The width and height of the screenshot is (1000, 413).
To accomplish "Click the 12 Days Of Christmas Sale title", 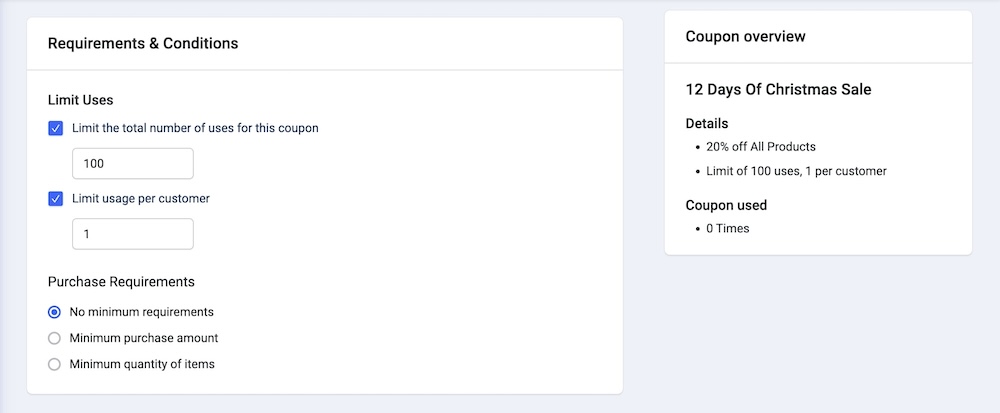I will [x=778, y=90].
